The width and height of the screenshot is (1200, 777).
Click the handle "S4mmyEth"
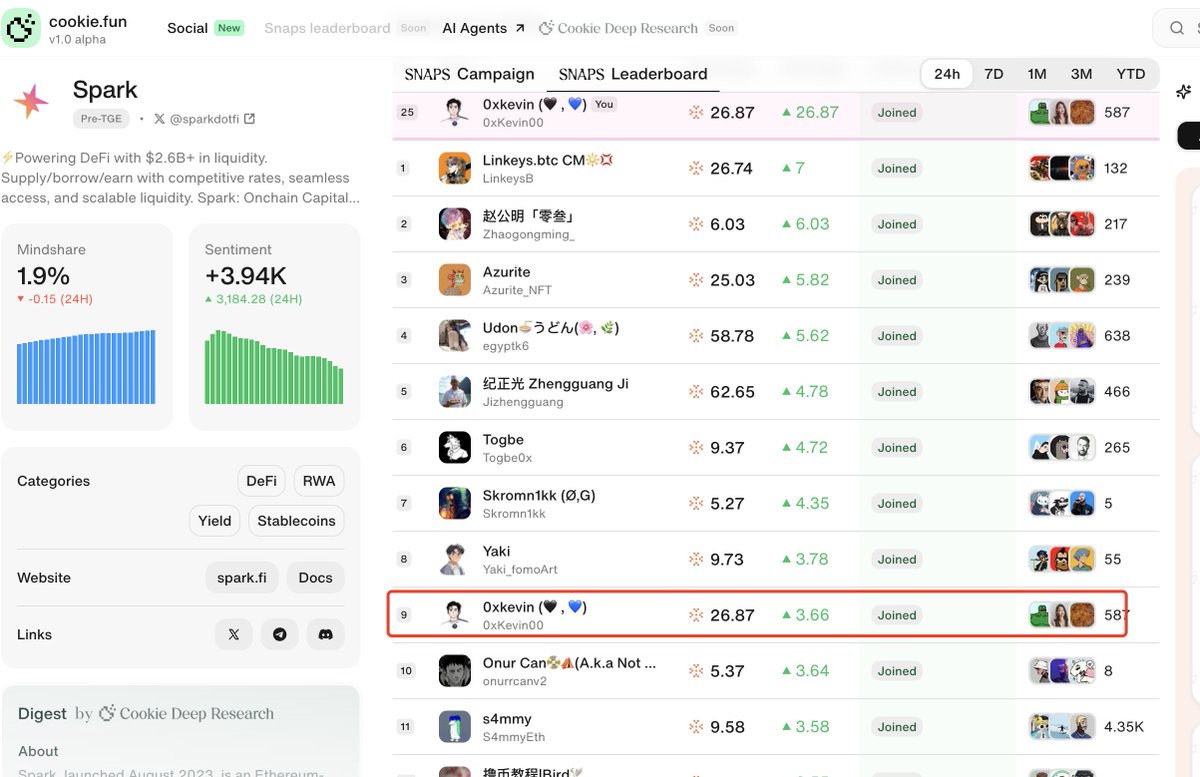tap(514, 737)
